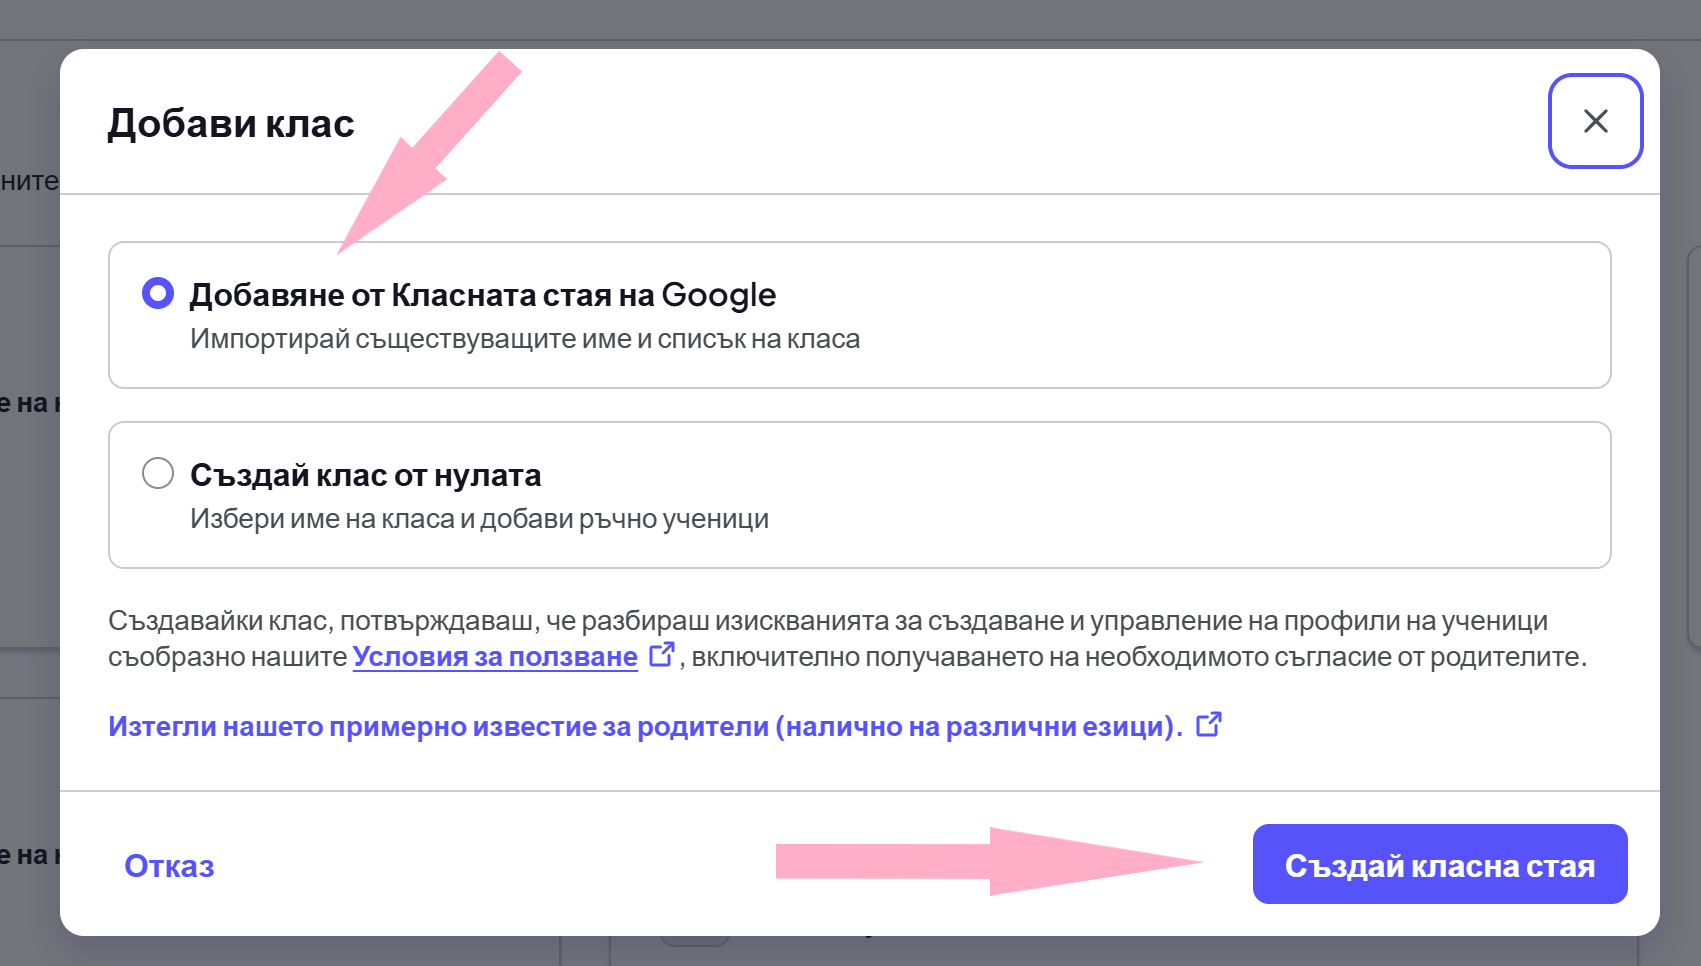Image resolution: width=1701 pixels, height=966 pixels.
Task: Click the Добавяне от Класната стая на Google title
Action: tap(483, 295)
